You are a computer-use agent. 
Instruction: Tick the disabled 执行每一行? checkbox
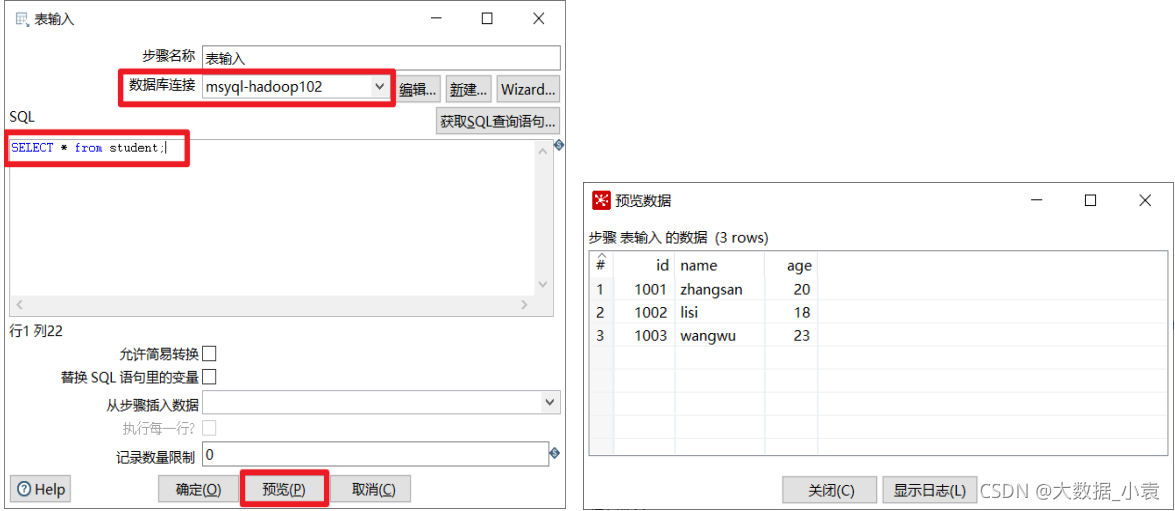210,429
